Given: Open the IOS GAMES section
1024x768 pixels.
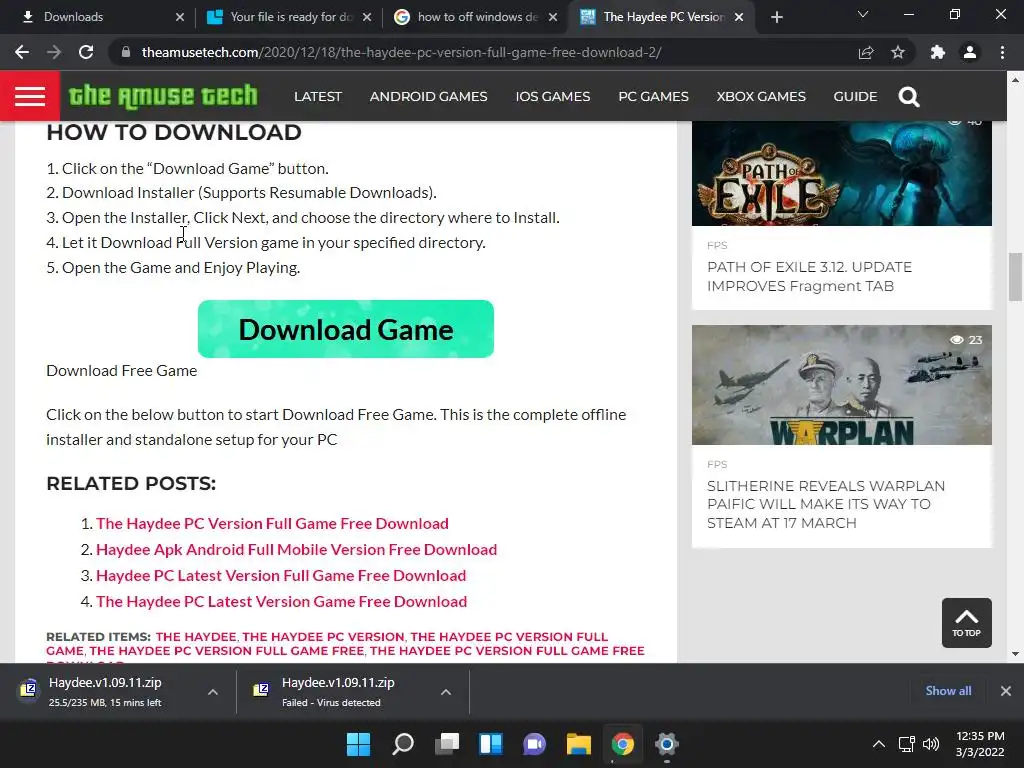Looking at the screenshot, I should (x=552, y=97).
